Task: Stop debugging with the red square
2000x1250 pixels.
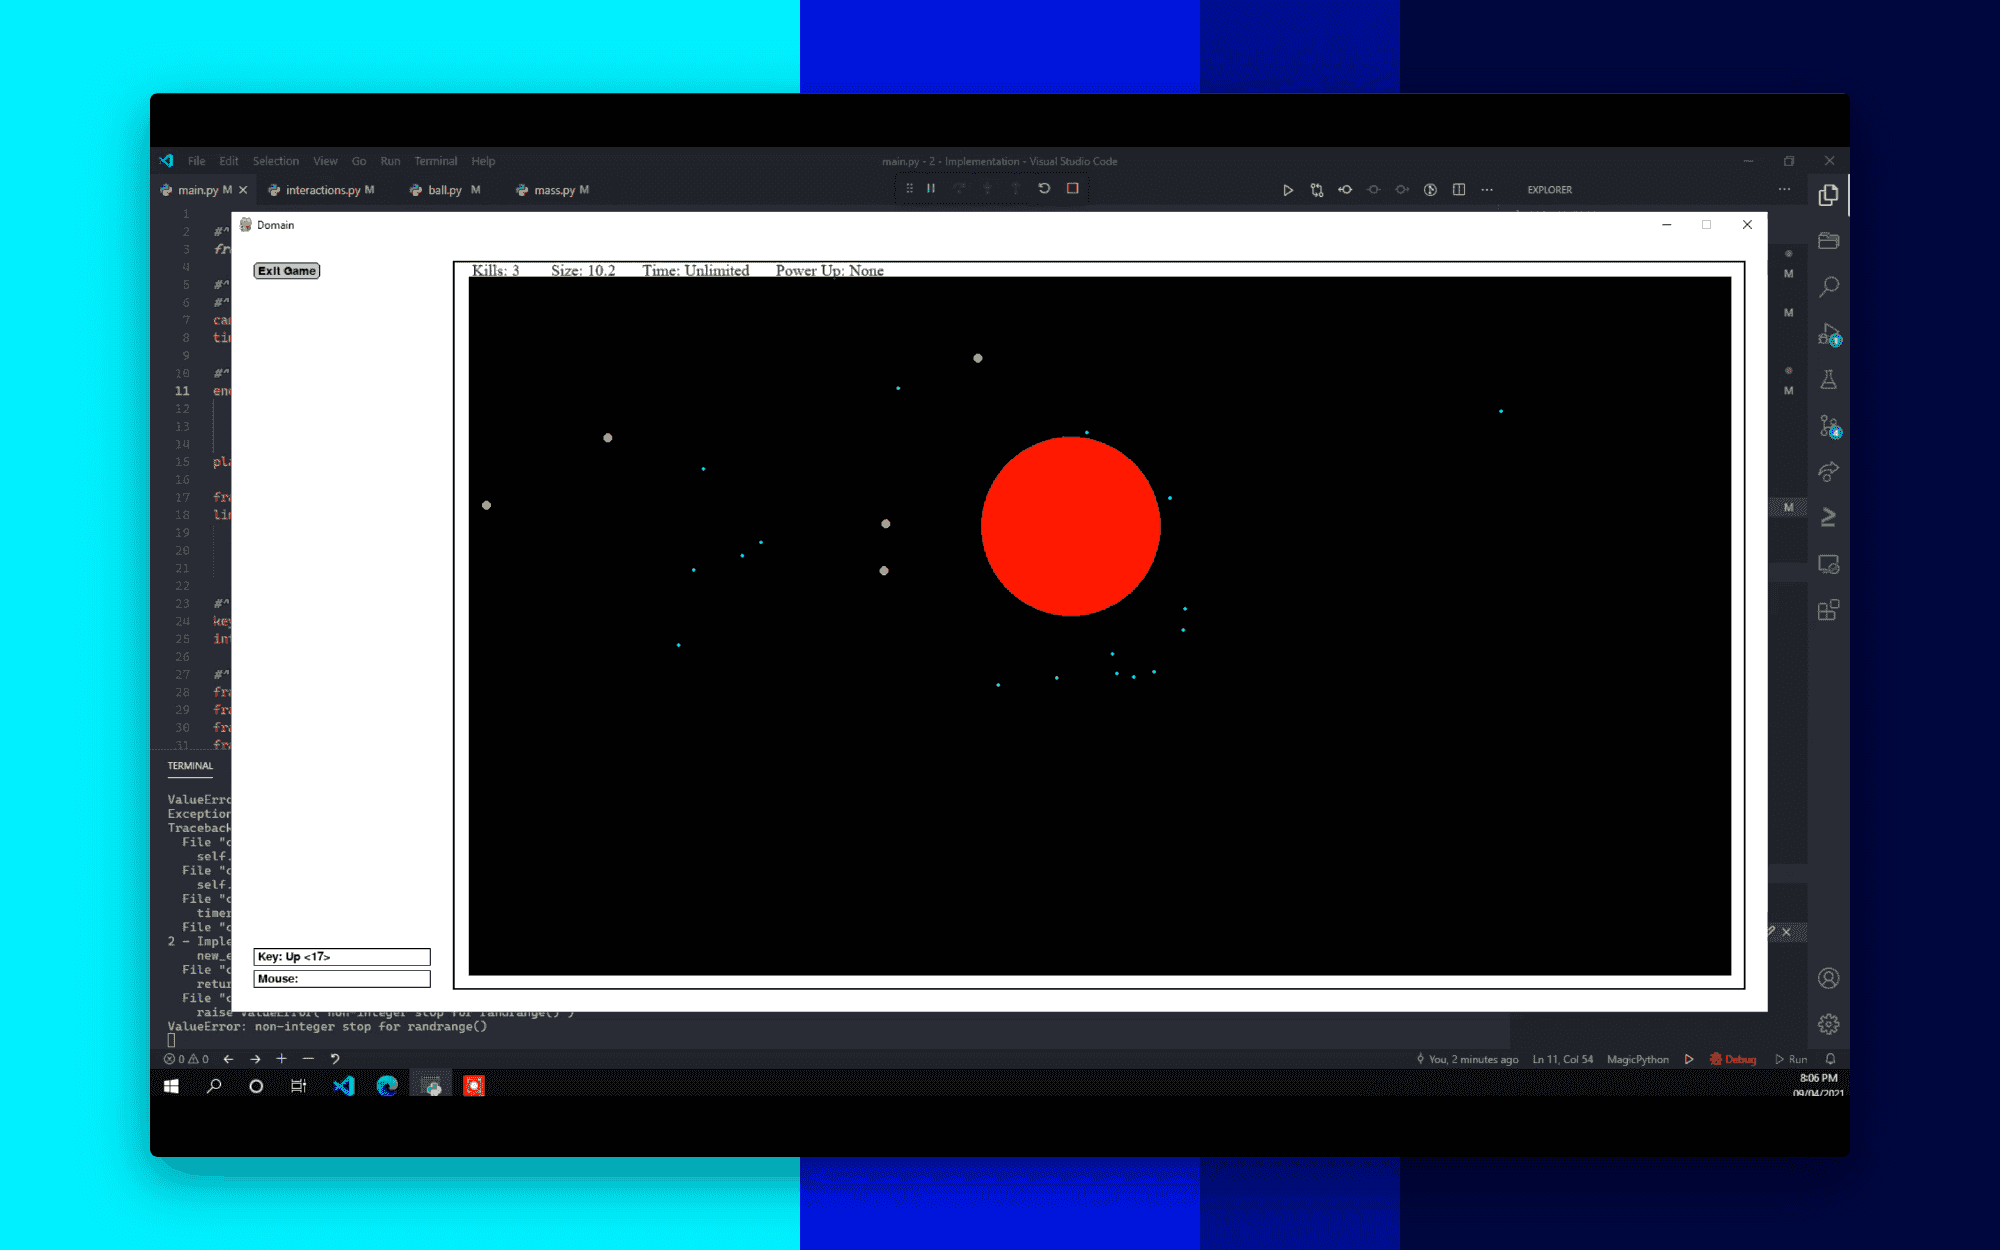Action: (1073, 188)
